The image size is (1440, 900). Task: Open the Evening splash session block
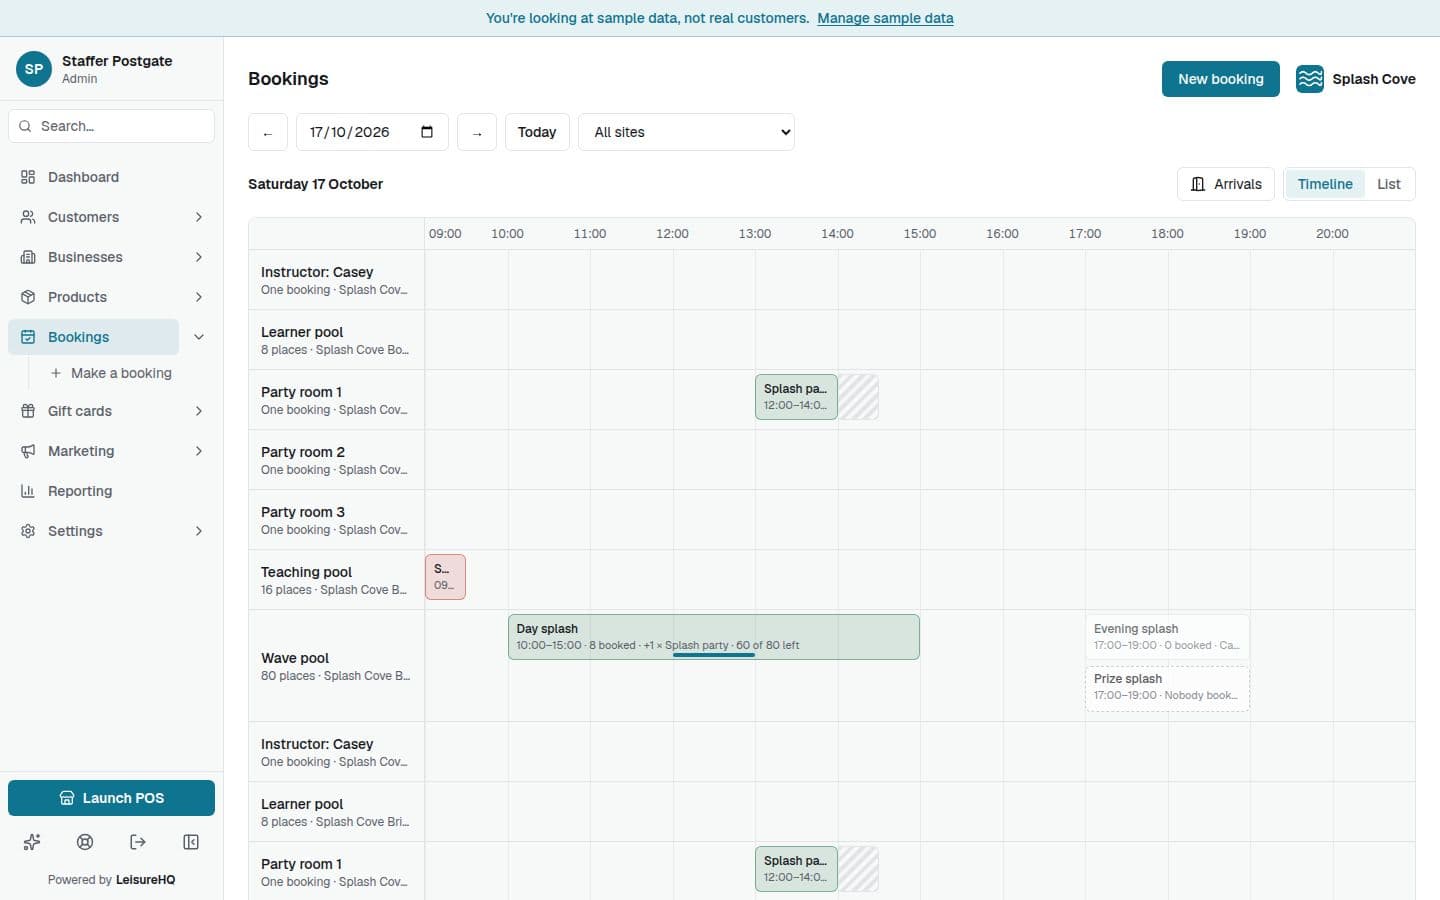(x=1167, y=637)
